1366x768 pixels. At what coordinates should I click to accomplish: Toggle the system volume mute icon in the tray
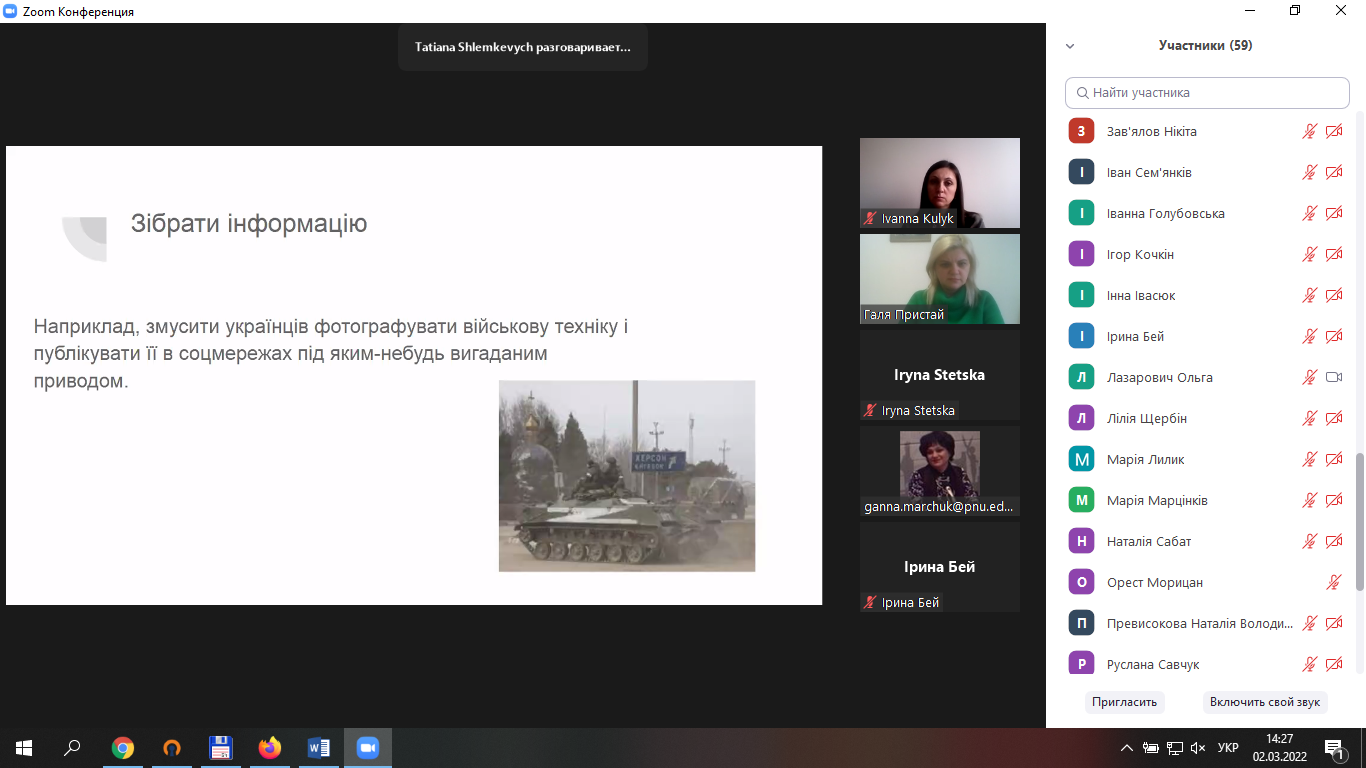pyautogui.click(x=1197, y=748)
